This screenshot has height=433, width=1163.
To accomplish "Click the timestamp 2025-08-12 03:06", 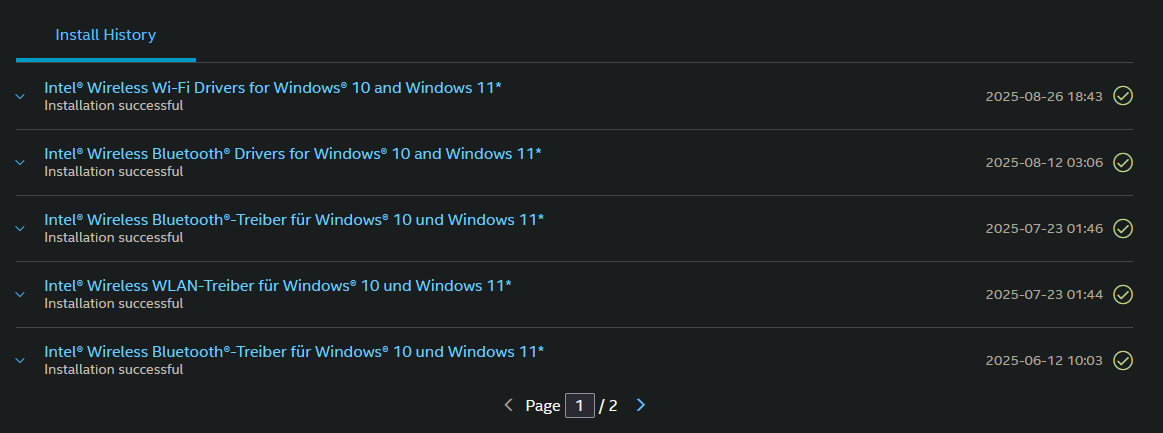I will 1044,162.
